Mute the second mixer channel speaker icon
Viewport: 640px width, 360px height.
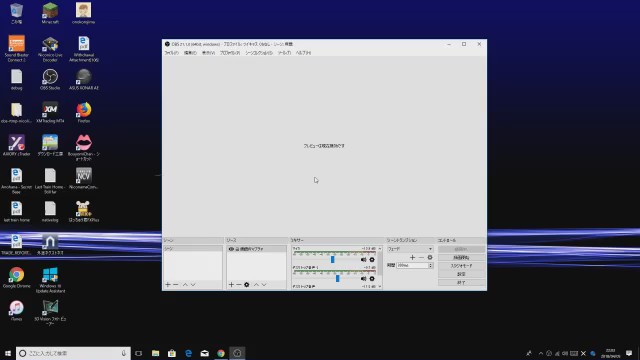click(363, 278)
